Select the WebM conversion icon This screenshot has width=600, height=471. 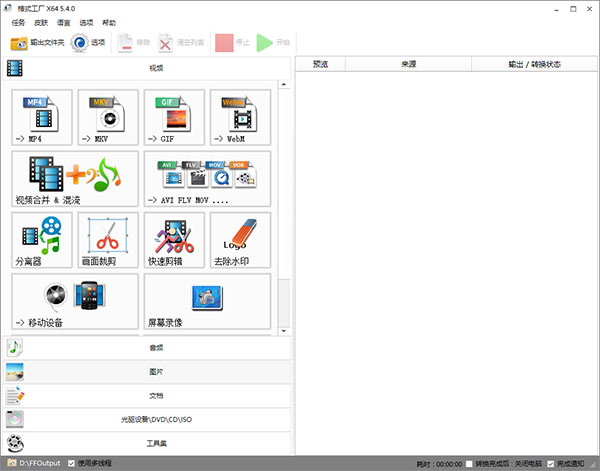point(240,117)
